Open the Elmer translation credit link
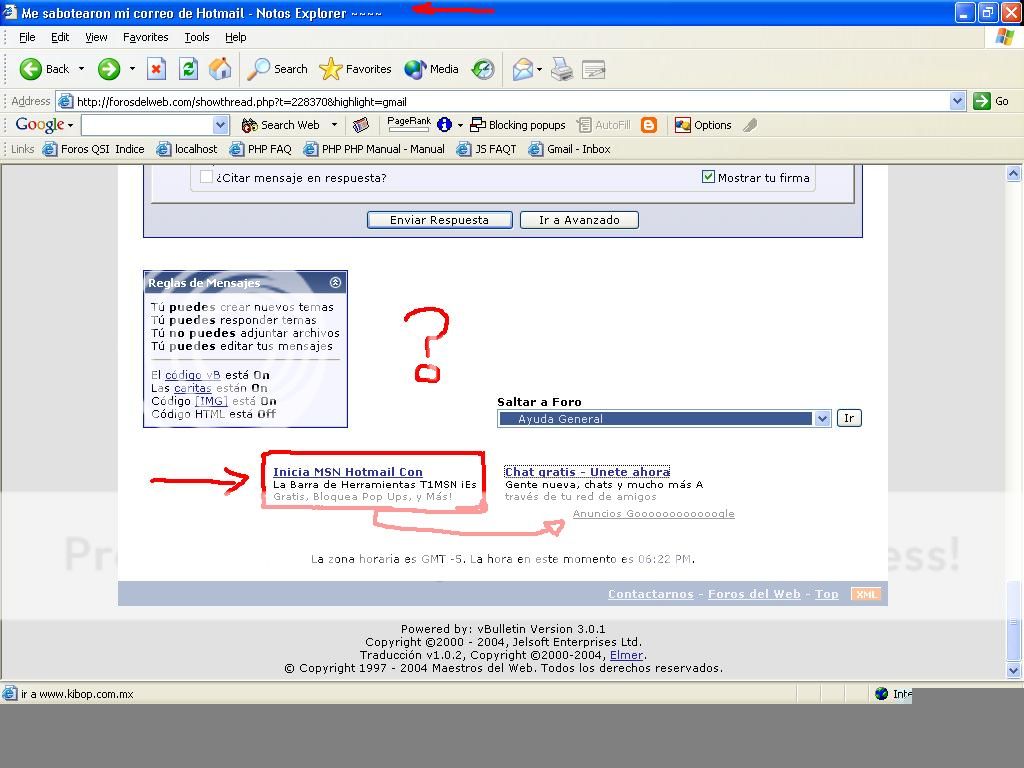The height and width of the screenshot is (768, 1024). coord(626,654)
